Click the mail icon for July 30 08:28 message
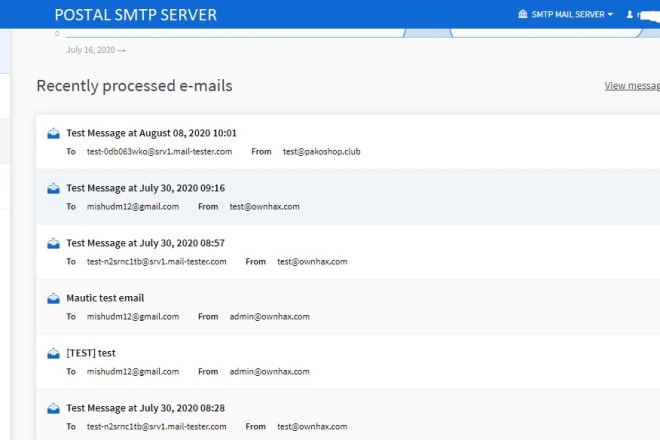Screen dimensions: 660x440 (x=53, y=409)
